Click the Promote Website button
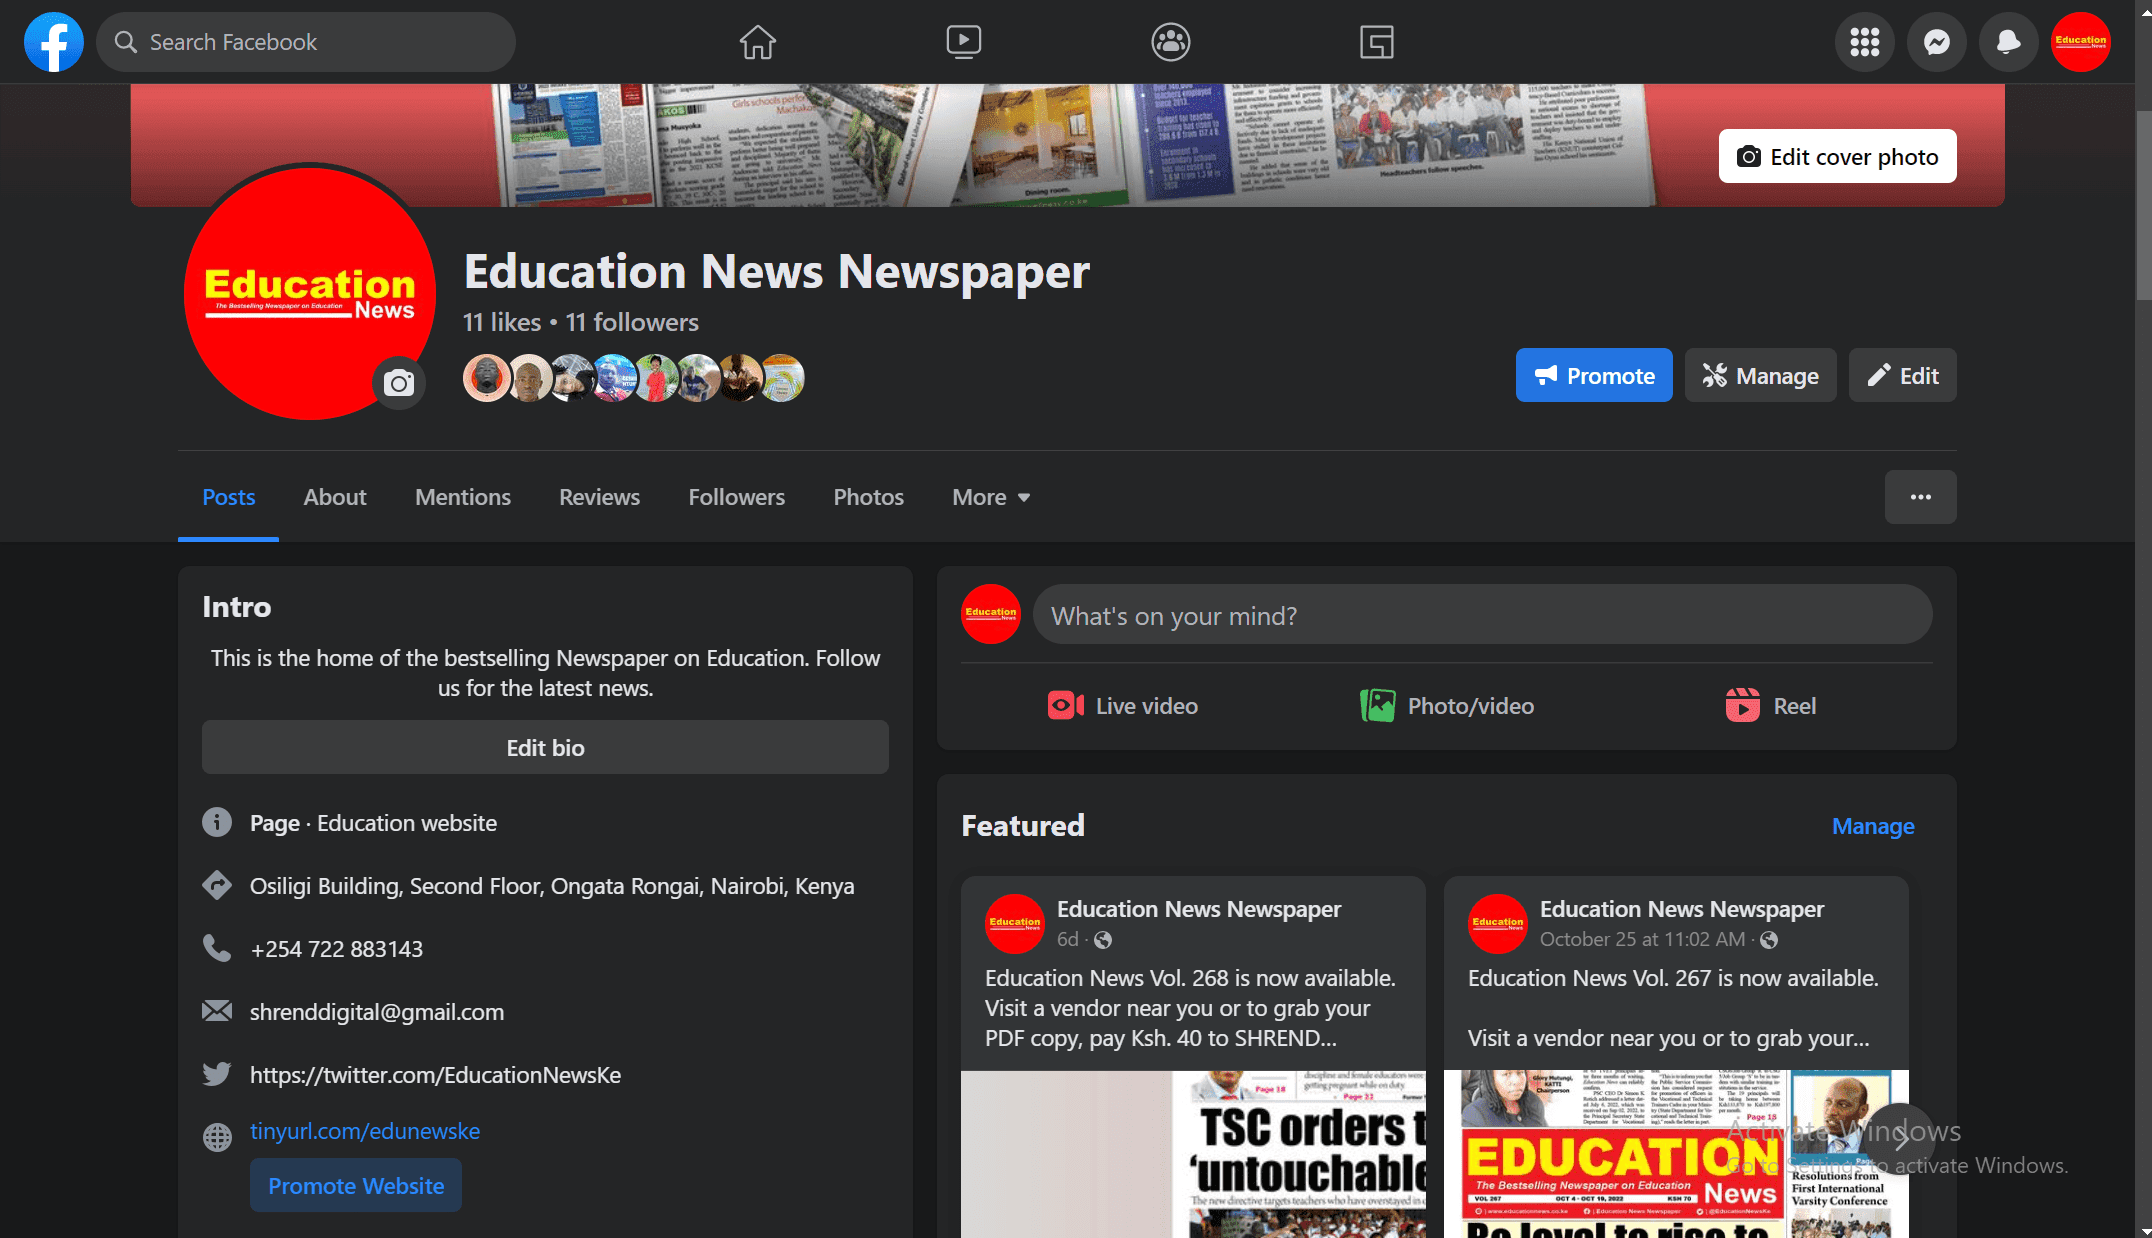 (356, 1185)
